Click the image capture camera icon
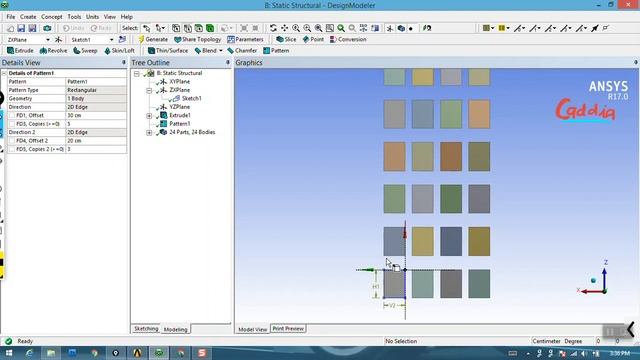 coord(47,28)
